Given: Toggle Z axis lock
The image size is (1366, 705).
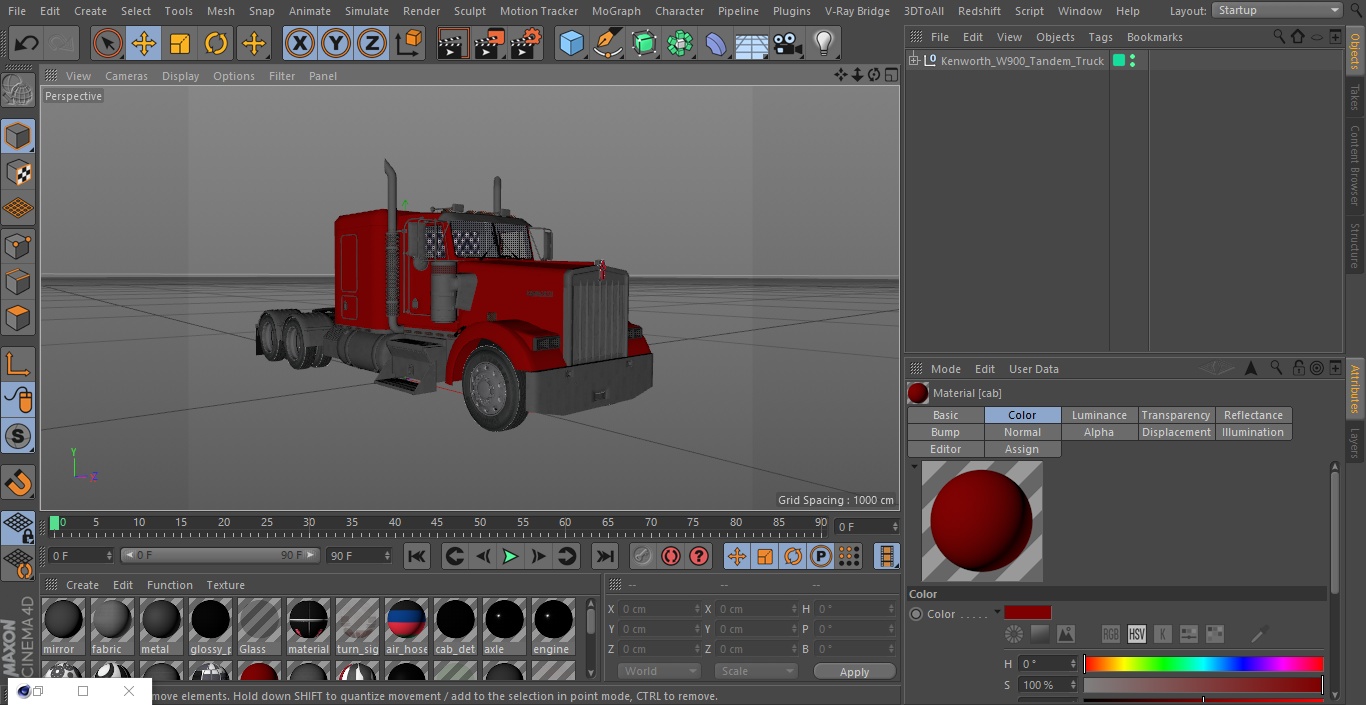Looking at the screenshot, I should point(372,43).
